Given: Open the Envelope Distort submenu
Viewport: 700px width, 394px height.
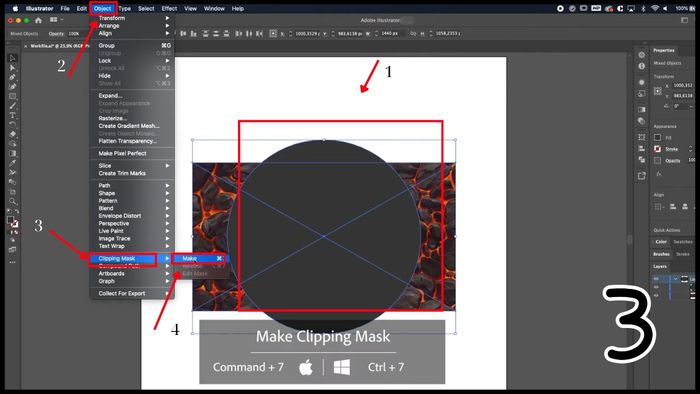Looking at the screenshot, I should (132, 216).
